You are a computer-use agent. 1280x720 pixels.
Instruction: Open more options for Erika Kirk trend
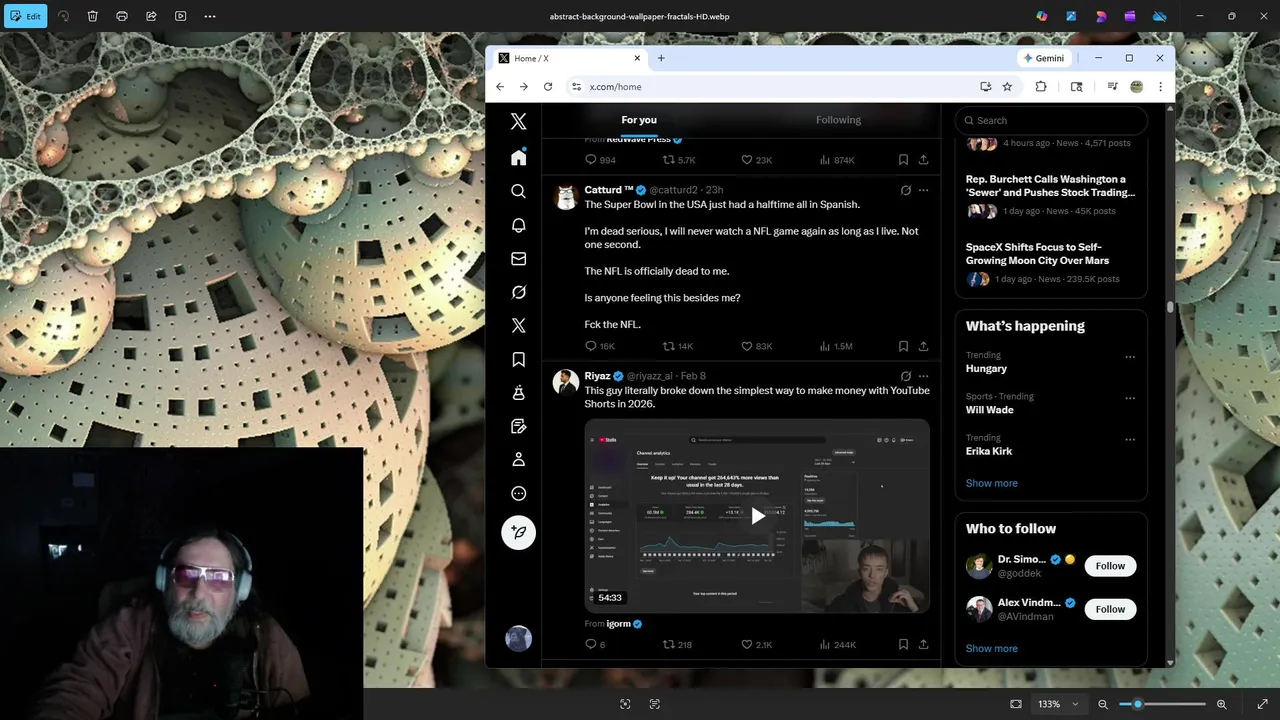click(x=1130, y=439)
